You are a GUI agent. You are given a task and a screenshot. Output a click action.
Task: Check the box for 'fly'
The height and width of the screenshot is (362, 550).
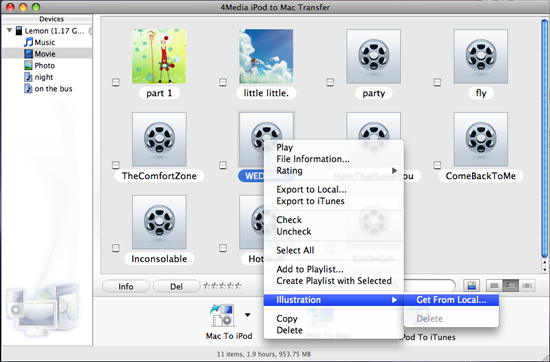tap(437, 82)
